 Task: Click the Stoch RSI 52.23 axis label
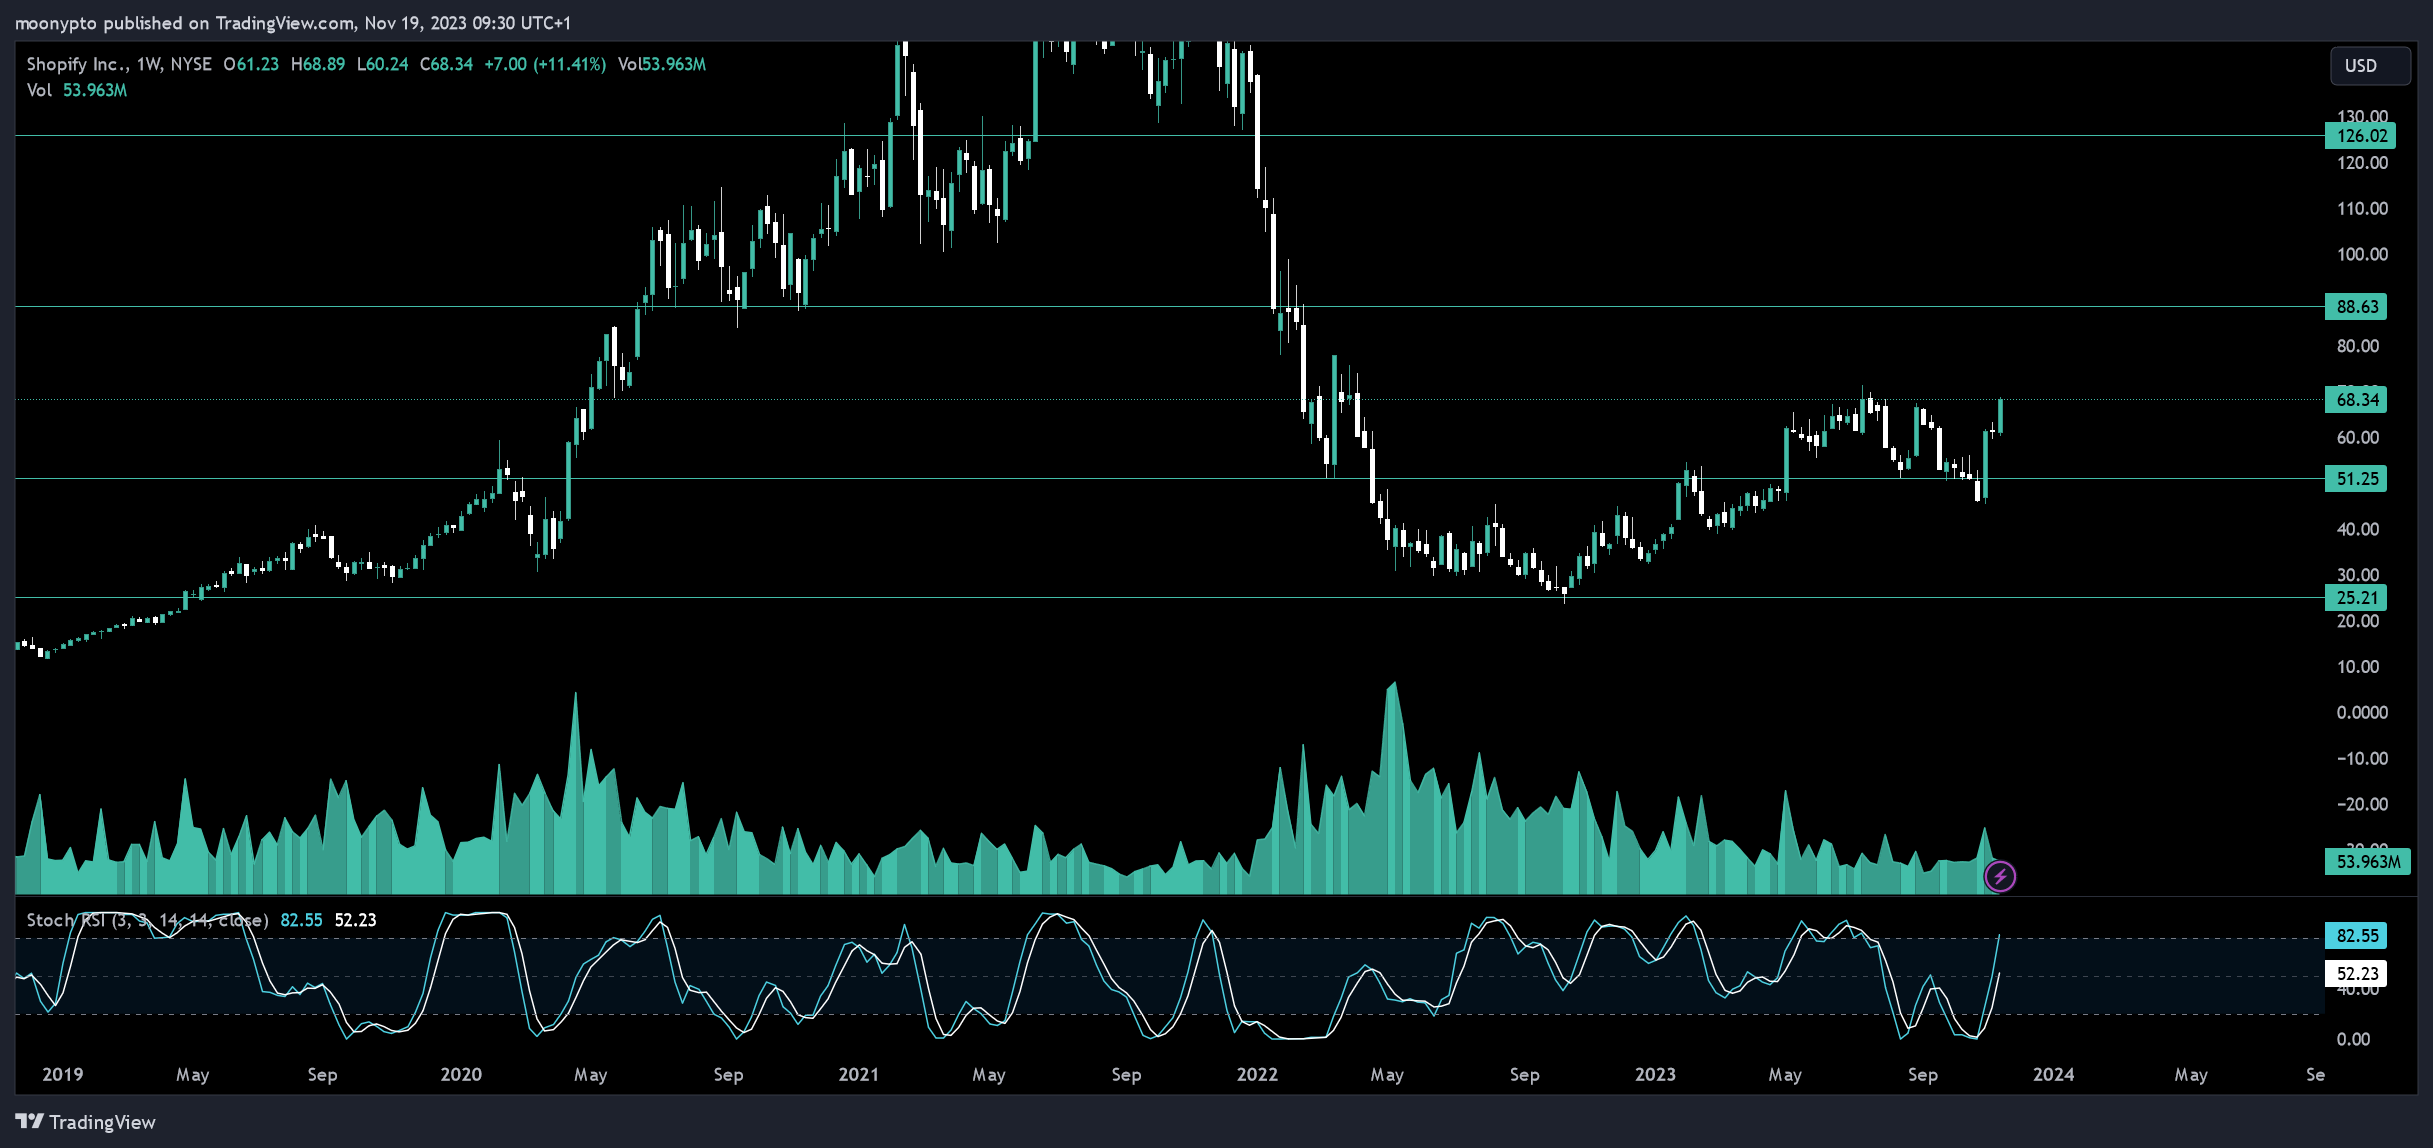point(2356,974)
